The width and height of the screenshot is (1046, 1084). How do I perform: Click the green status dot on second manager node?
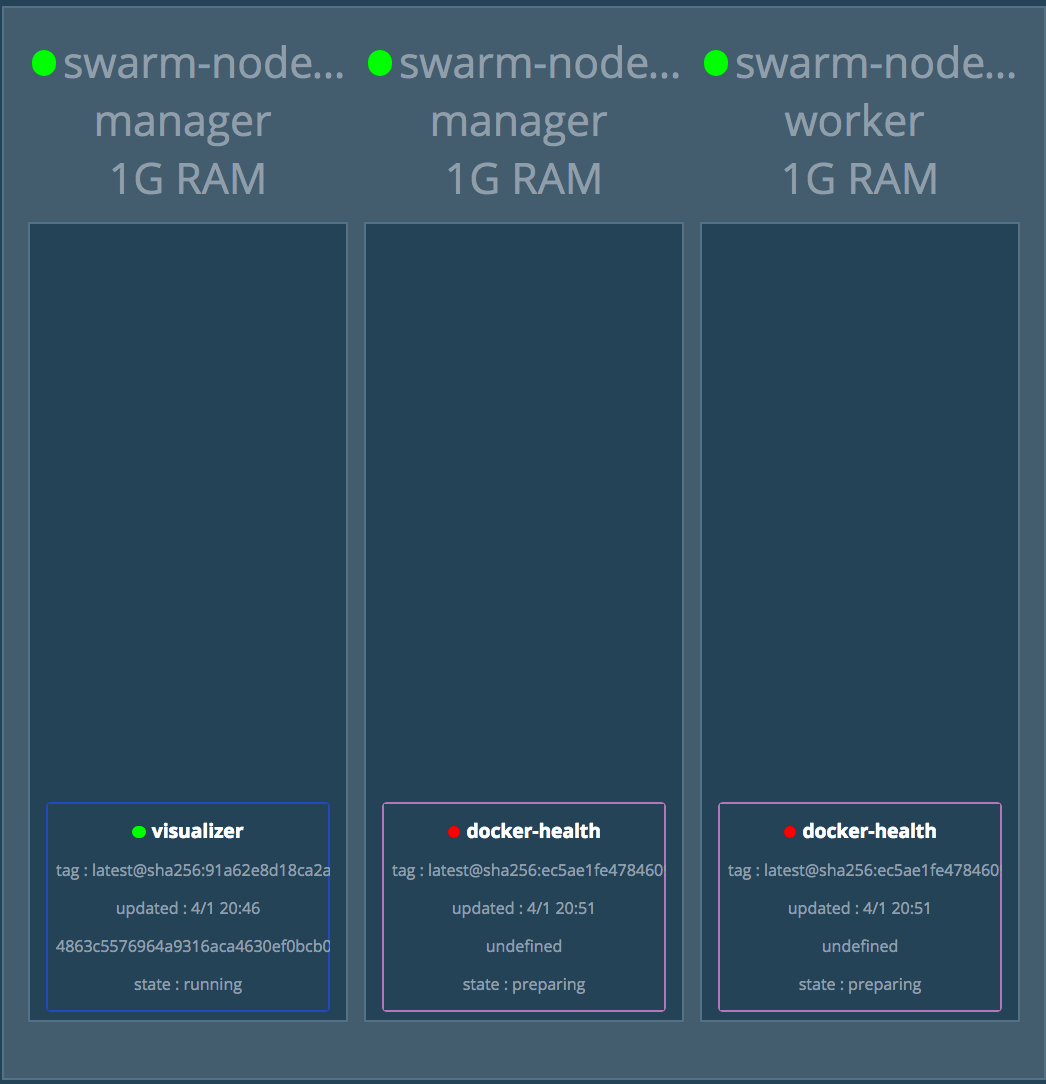(378, 63)
